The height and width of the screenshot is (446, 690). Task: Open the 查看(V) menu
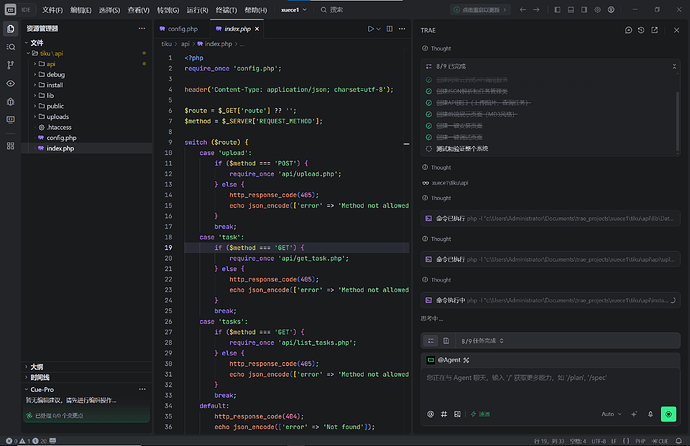(139, 10)
